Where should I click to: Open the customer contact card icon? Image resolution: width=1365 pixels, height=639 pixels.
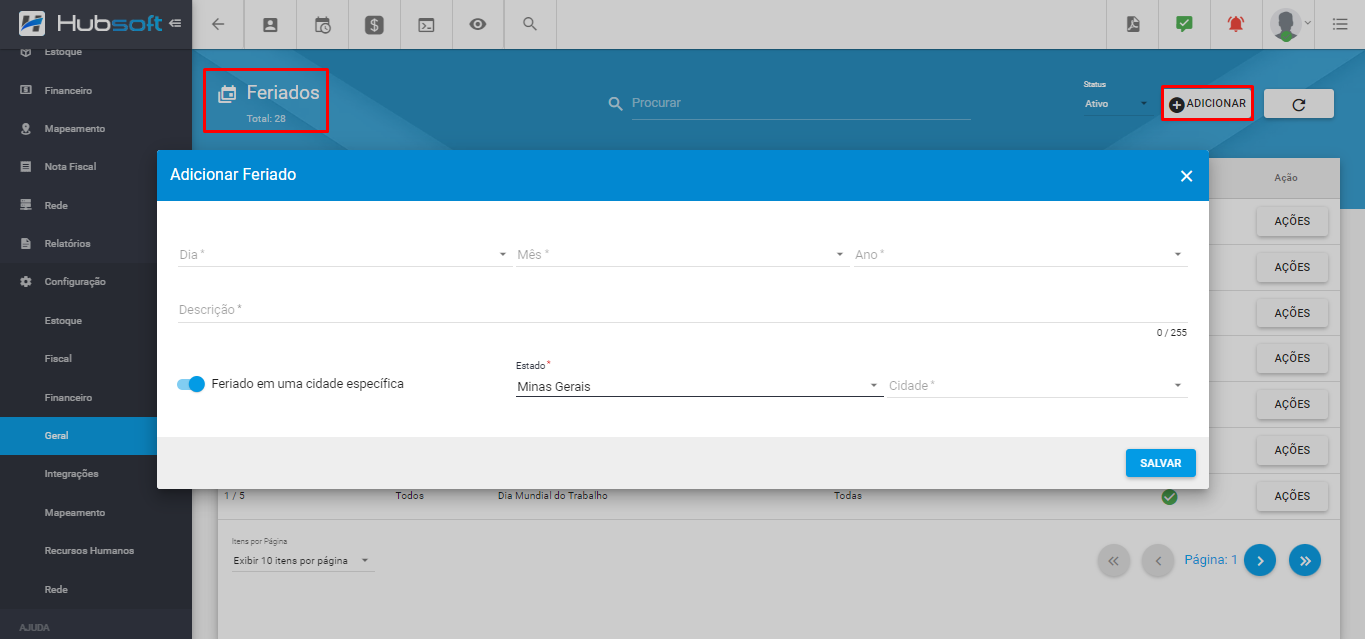(x=270, y=25)
